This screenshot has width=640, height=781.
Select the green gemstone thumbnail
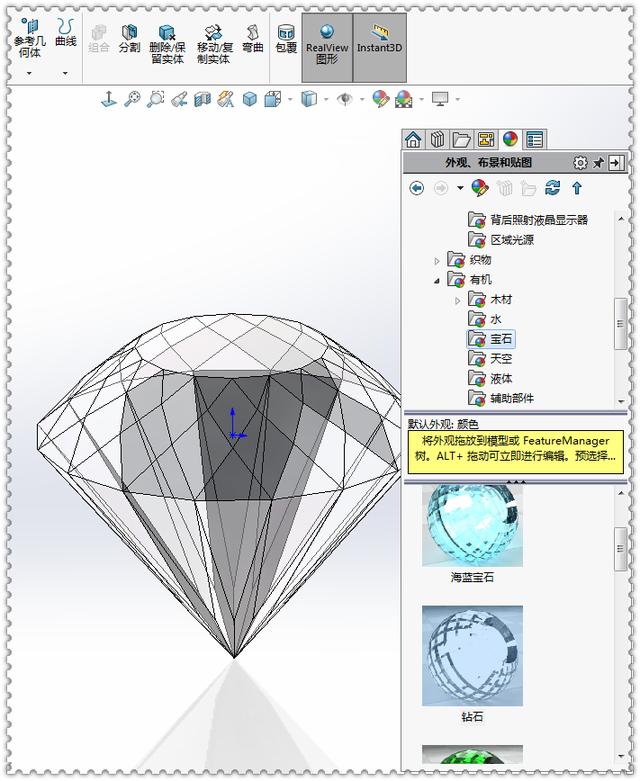(x=472, y=754)
